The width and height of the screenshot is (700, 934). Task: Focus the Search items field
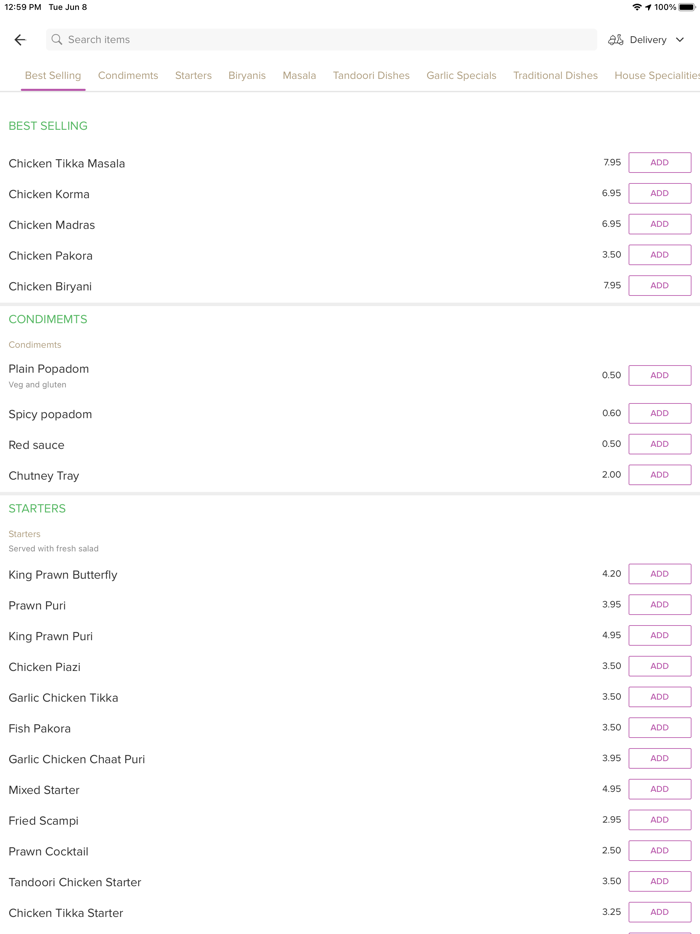pos(320,40)
